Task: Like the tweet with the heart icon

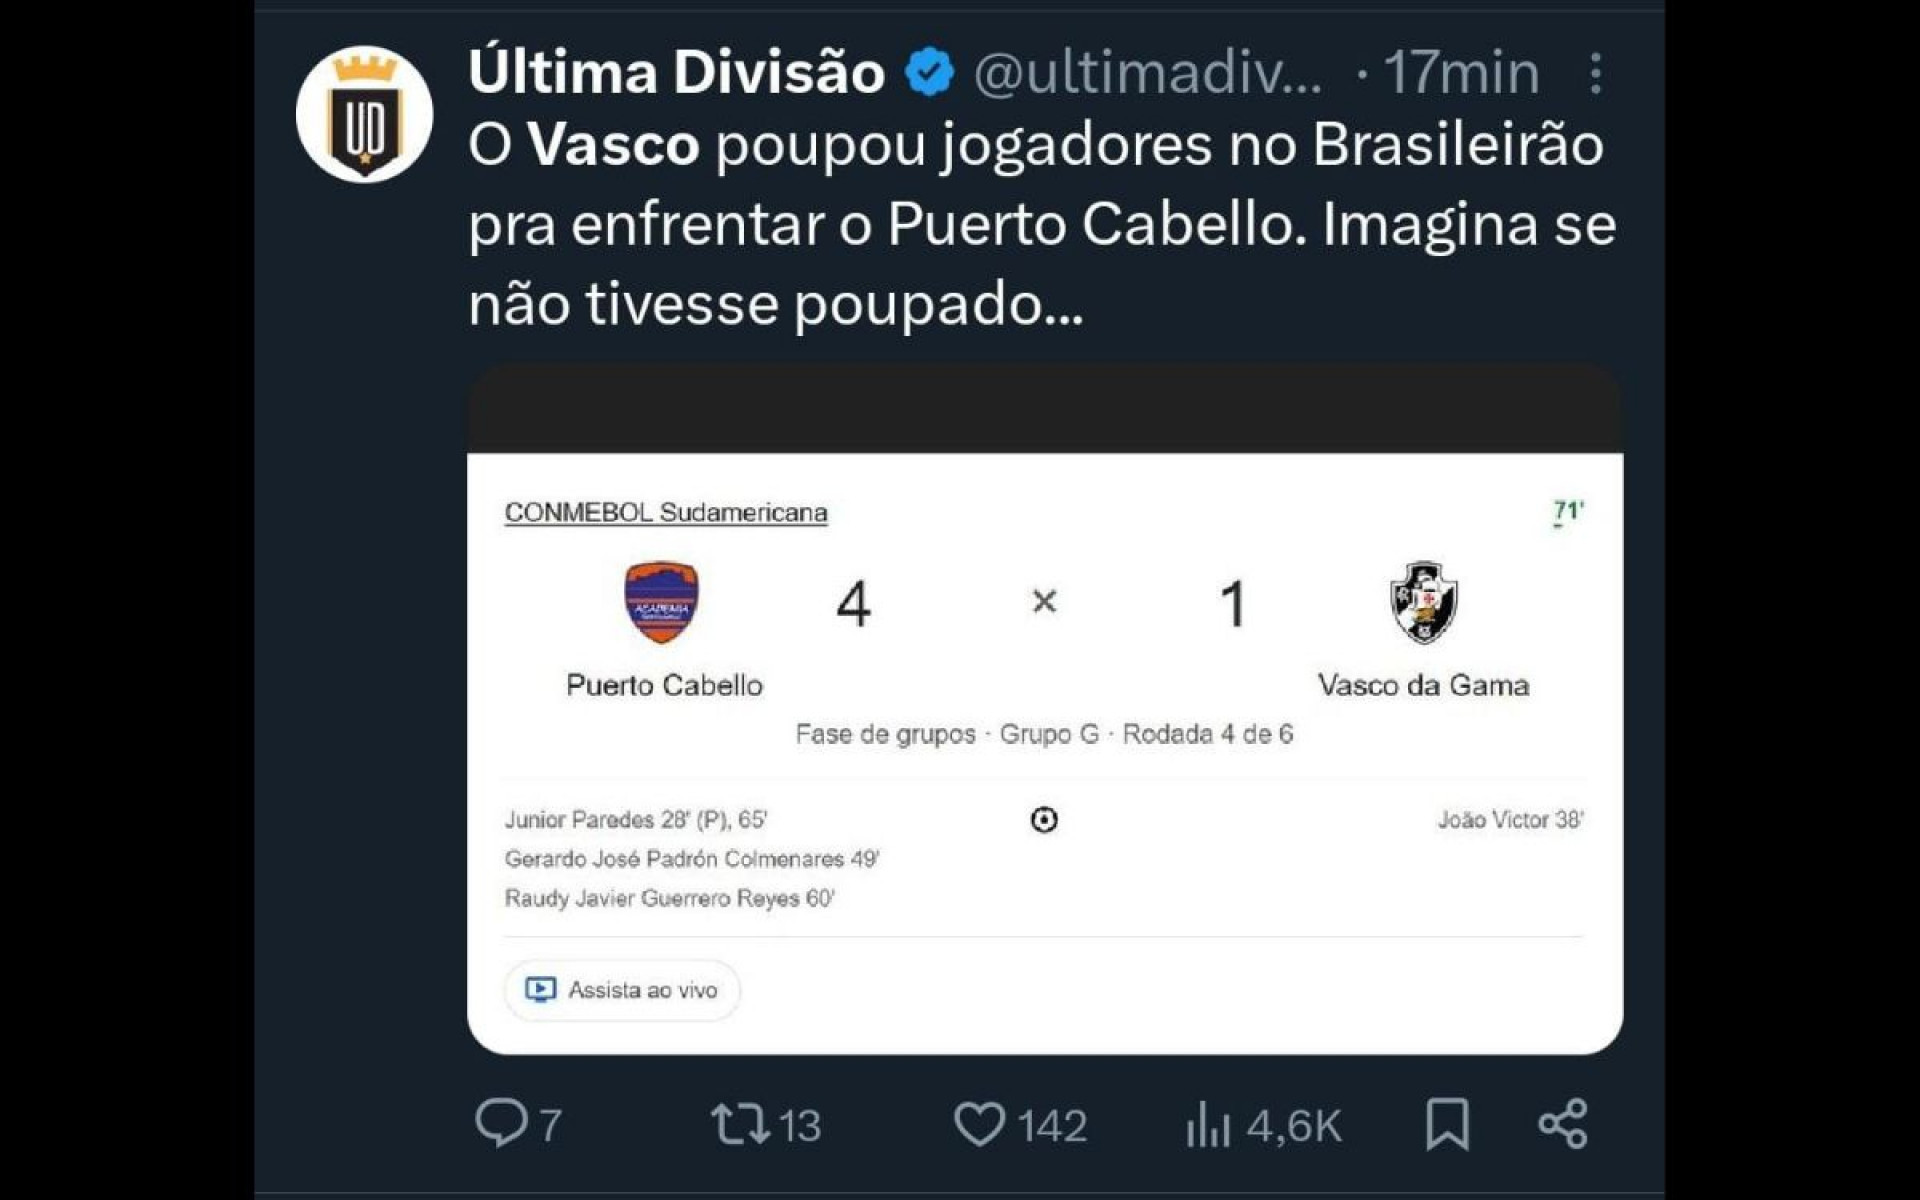Action: [985, 1124]
